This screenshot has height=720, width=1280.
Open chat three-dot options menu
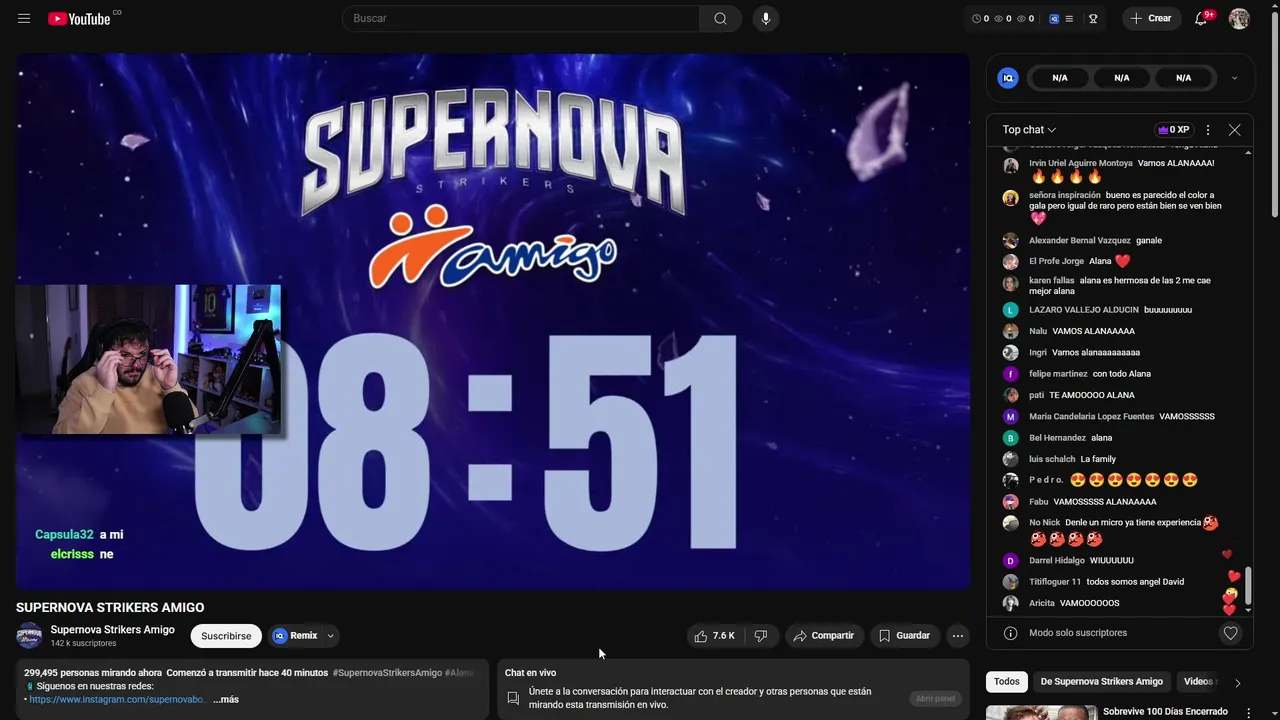(1208, 130)
